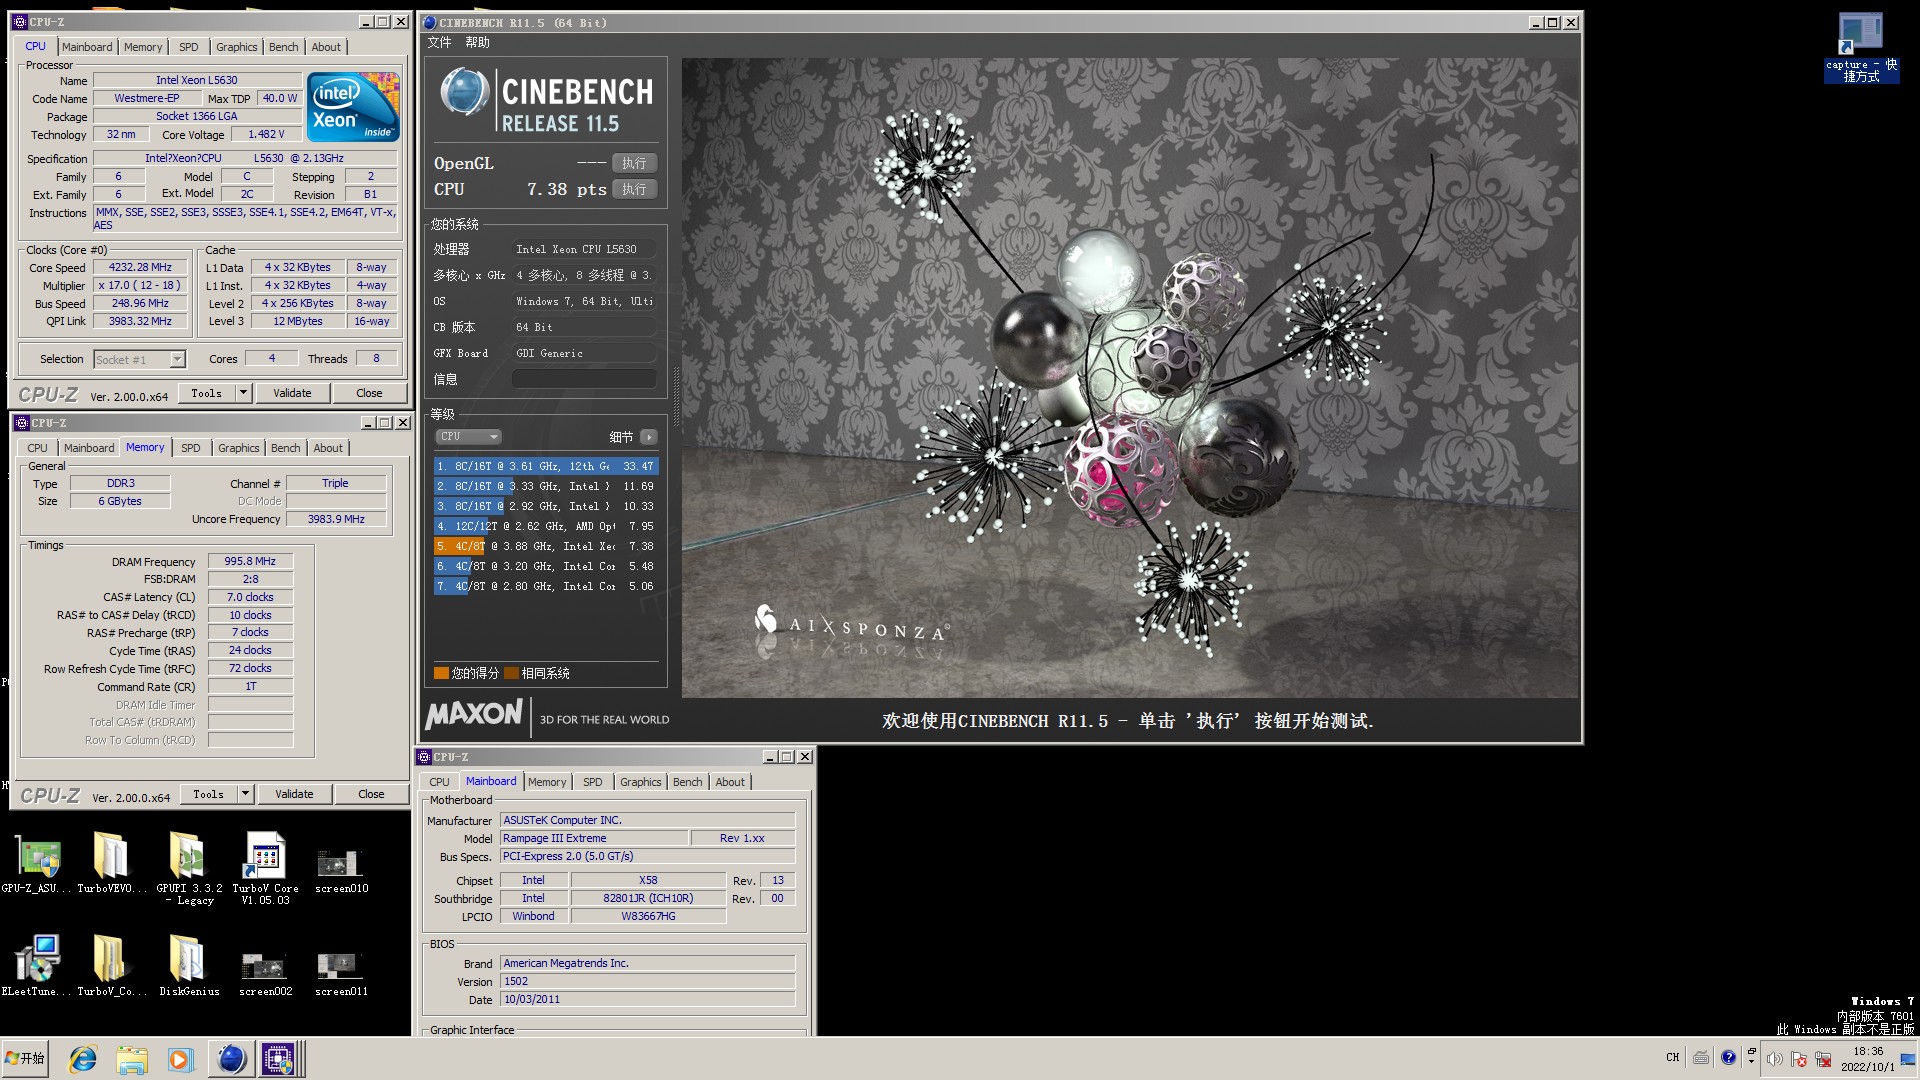Open the CPU ranking type dropdown
Screen dimensions: 1920x1080
pos(468,437)
